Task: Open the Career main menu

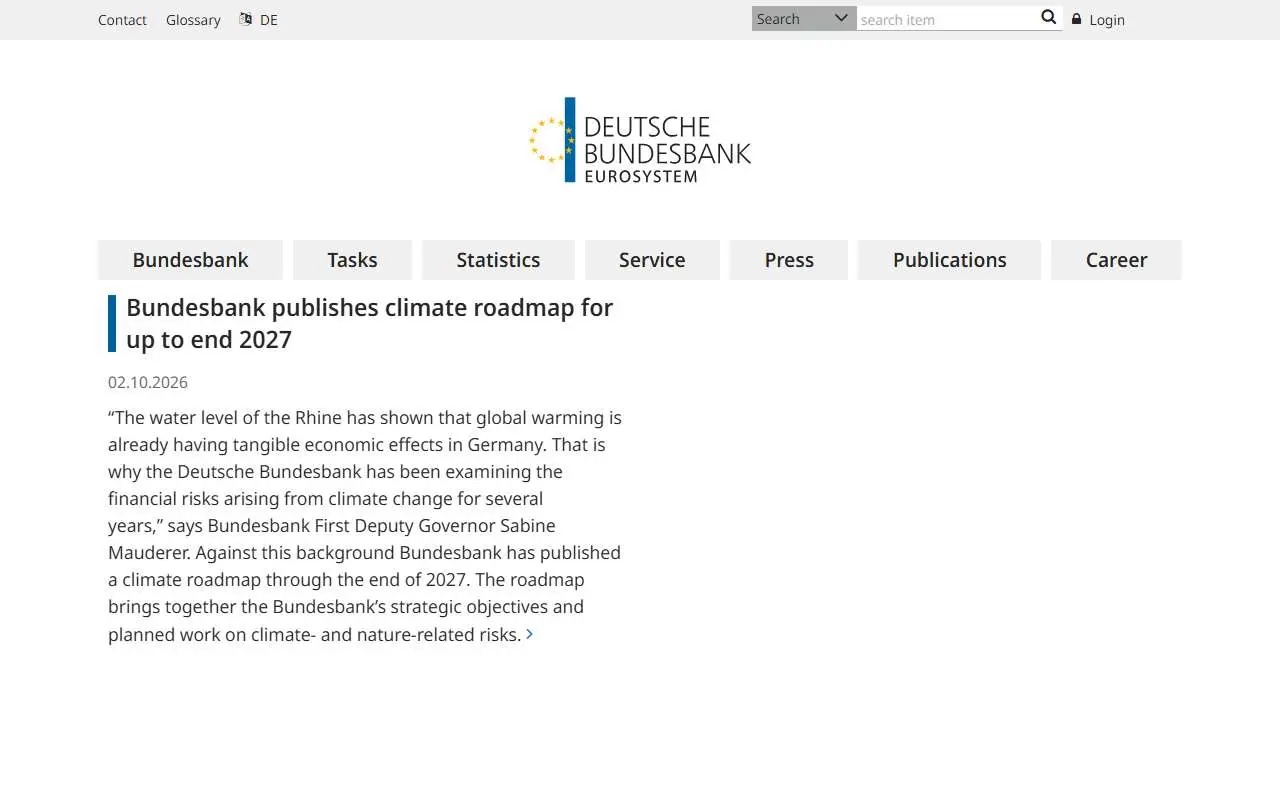Action: [x=1116, y=260]
